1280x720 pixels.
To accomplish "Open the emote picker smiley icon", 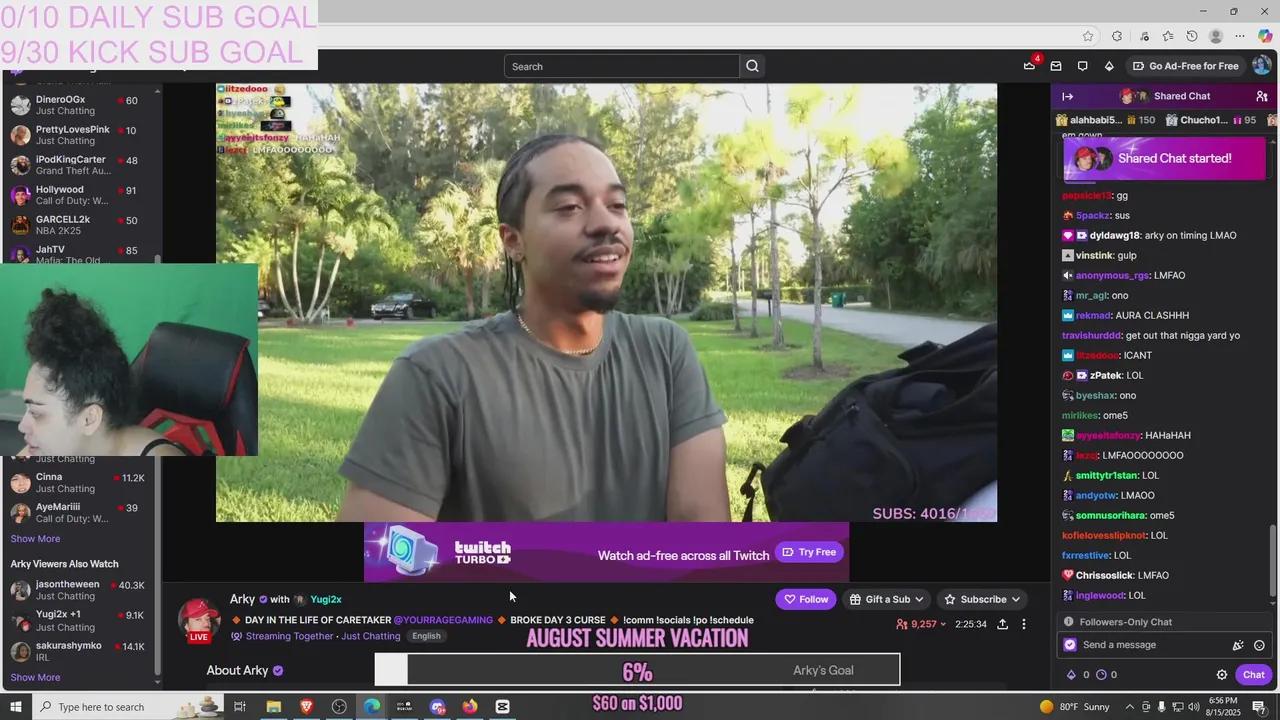I will point(1259,645).
